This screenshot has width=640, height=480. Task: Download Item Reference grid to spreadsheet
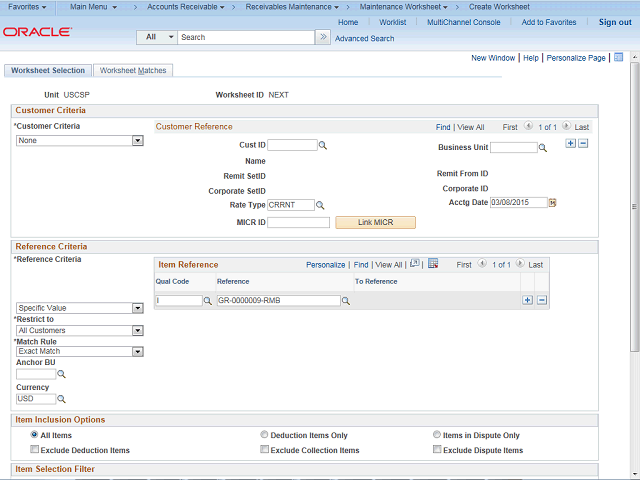coord(433,264)
